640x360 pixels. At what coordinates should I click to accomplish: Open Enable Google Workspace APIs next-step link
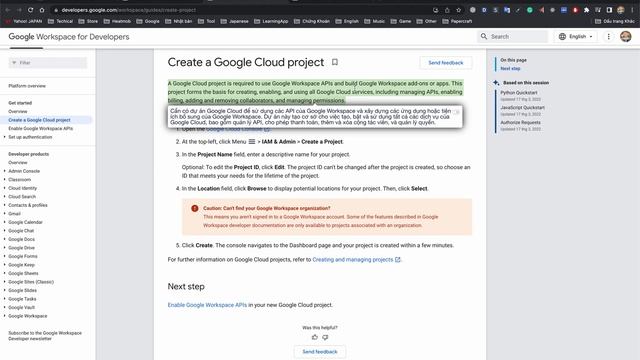[x=207, y=305]
